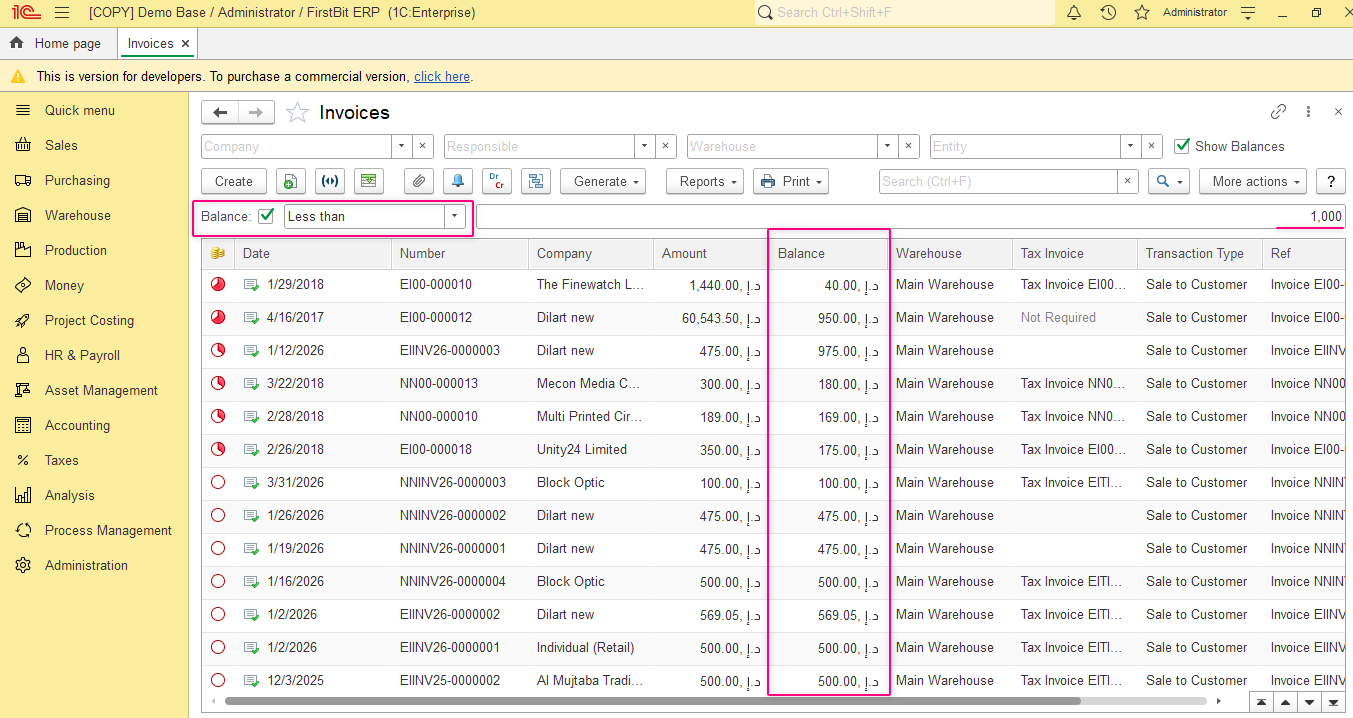Open favorites star in title bar
The width and height of the screenshot is (1353, 718).
coord(1142,13)
